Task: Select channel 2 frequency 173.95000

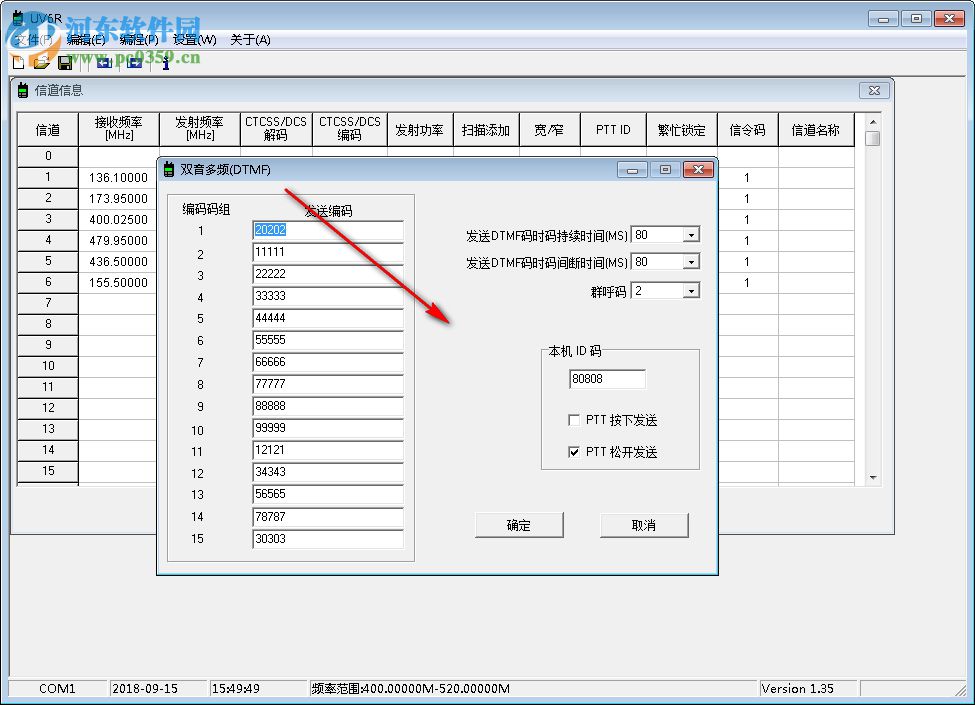Action: 118,199
